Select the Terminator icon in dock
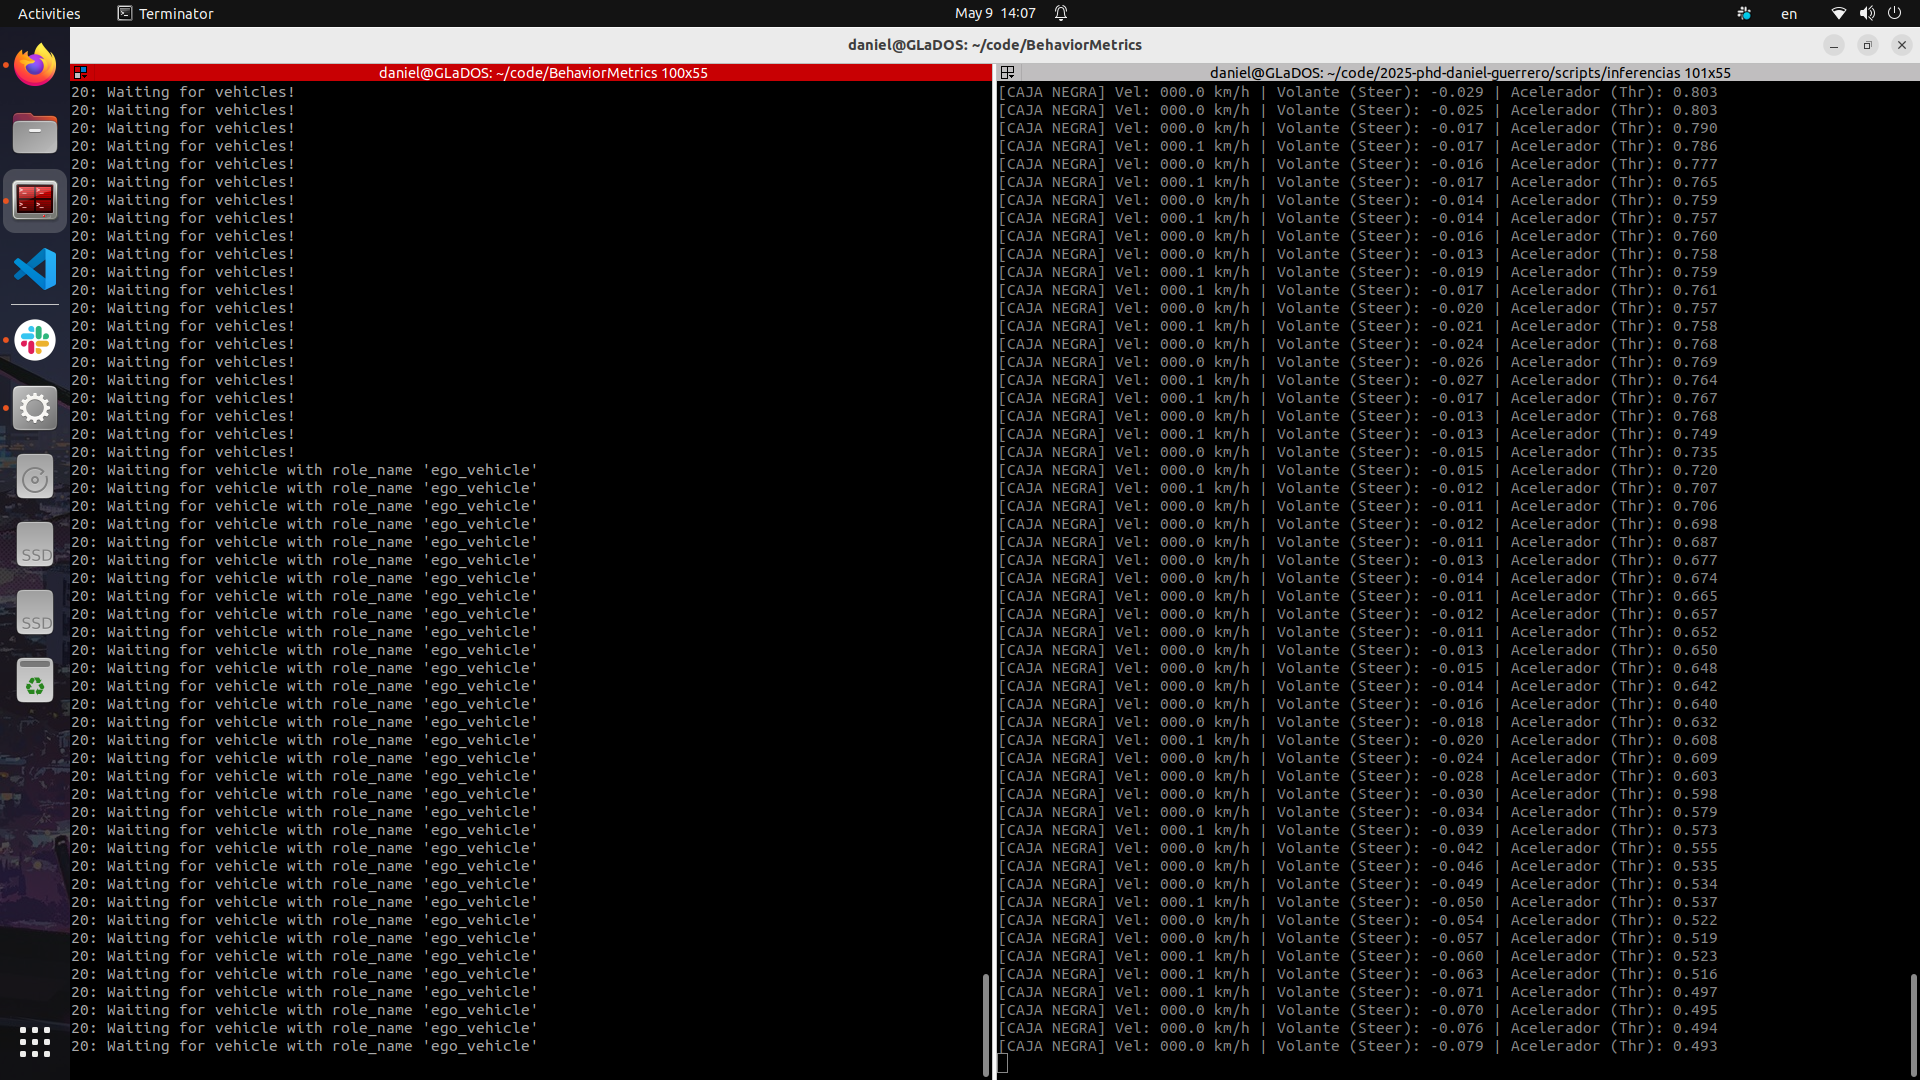The width and height of the screenshot is (1920, 1080). coord(35,201)
